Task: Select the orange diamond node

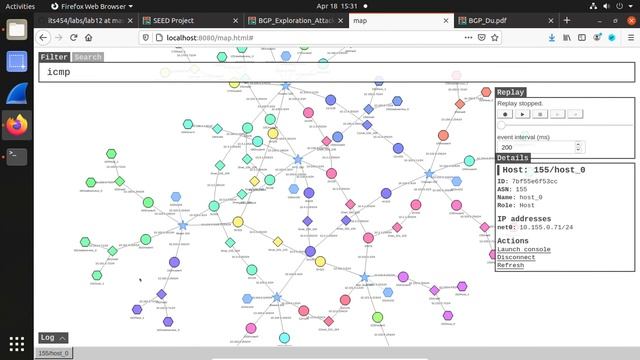Action: [460, 104]
